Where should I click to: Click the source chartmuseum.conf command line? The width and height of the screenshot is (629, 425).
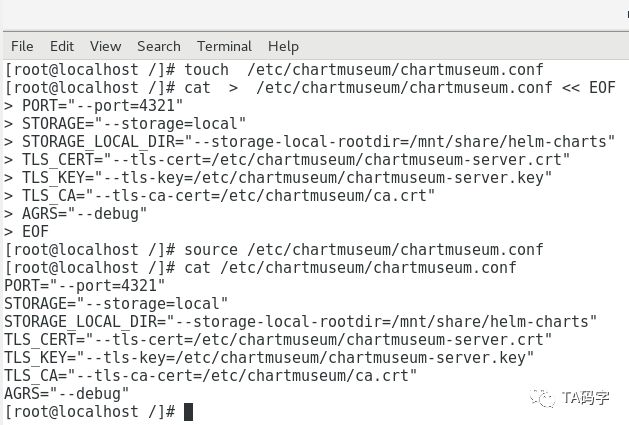pos(274,250)
